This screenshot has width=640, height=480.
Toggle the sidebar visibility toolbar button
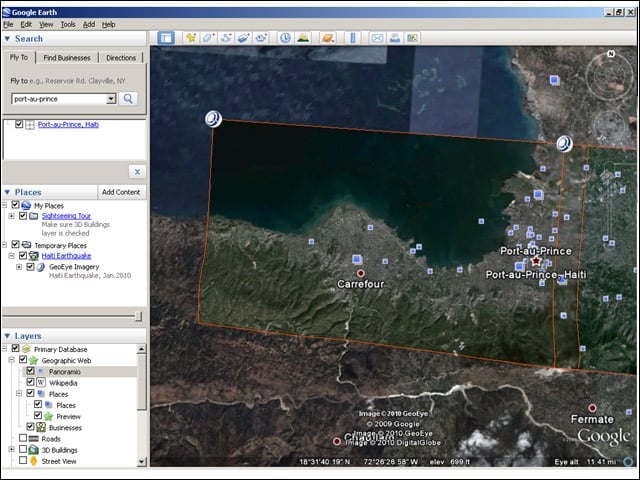point(166,38)
